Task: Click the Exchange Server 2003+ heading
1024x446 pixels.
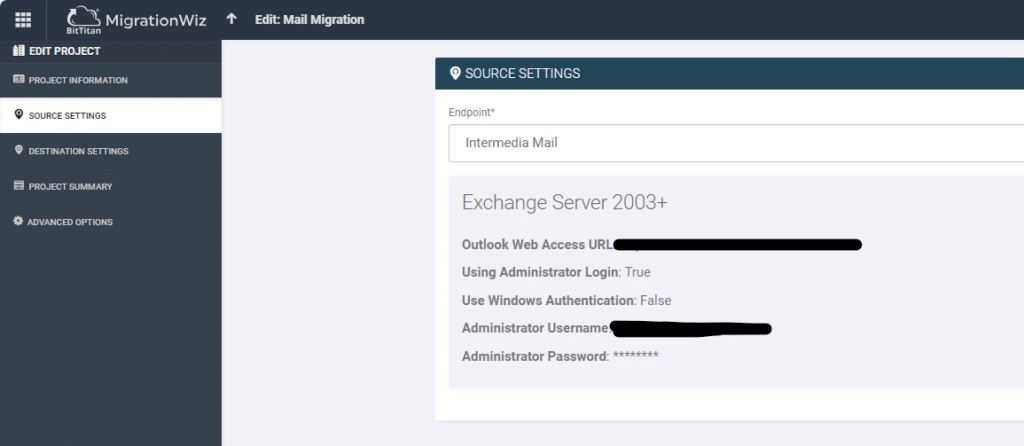Action: [565, 202]
